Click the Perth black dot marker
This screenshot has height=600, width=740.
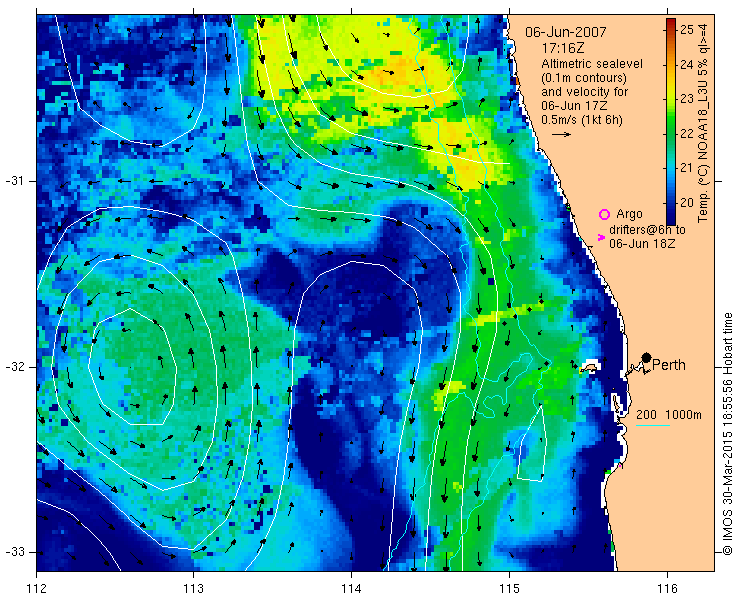[646, 357]
